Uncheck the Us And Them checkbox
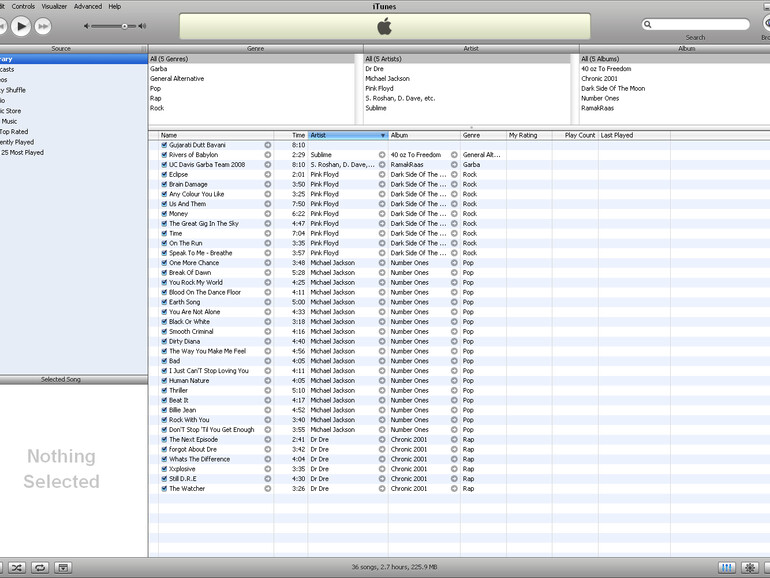This screenshot has height=578, width=770. pos(165,204)
